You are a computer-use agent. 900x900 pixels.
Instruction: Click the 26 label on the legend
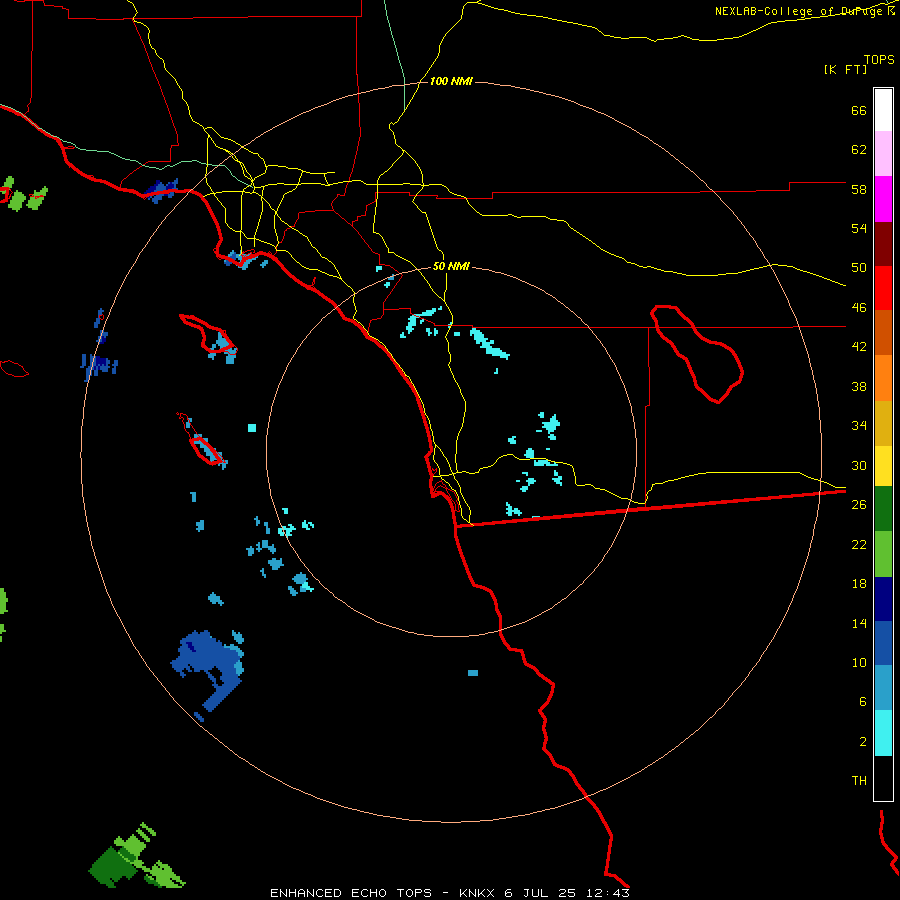tap(859, 505)
